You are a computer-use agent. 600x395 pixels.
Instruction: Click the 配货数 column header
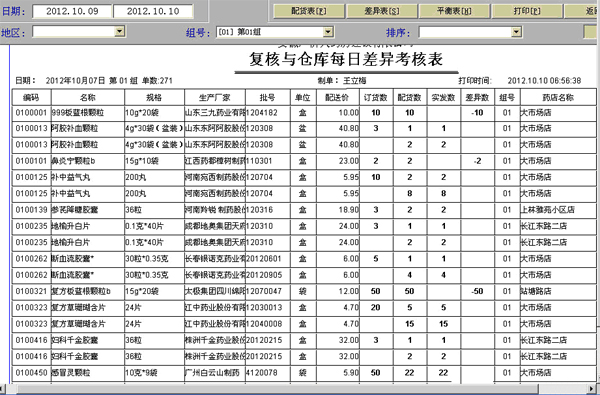(409, 97)
